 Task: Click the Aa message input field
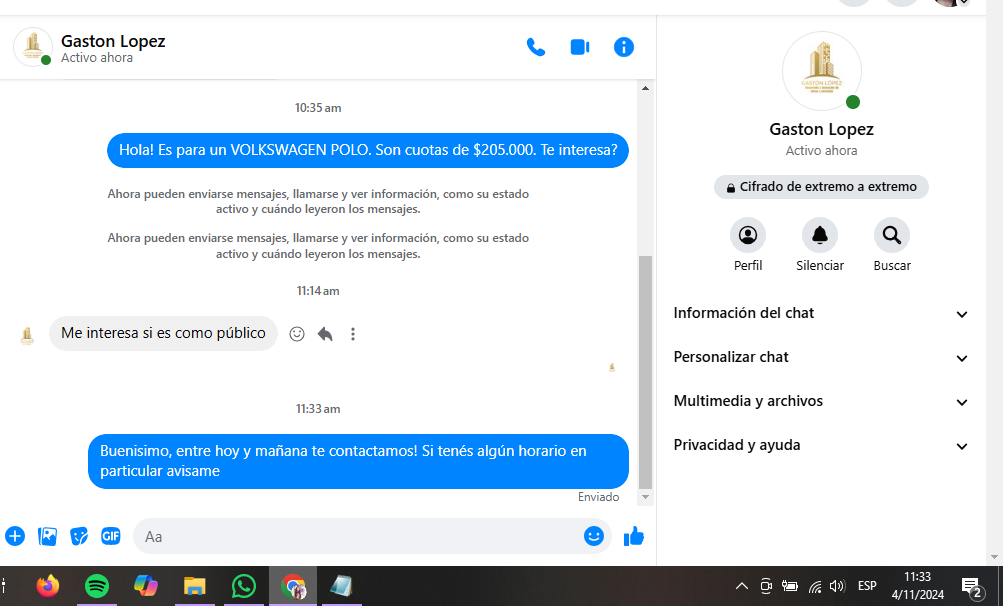coord(360,536)
